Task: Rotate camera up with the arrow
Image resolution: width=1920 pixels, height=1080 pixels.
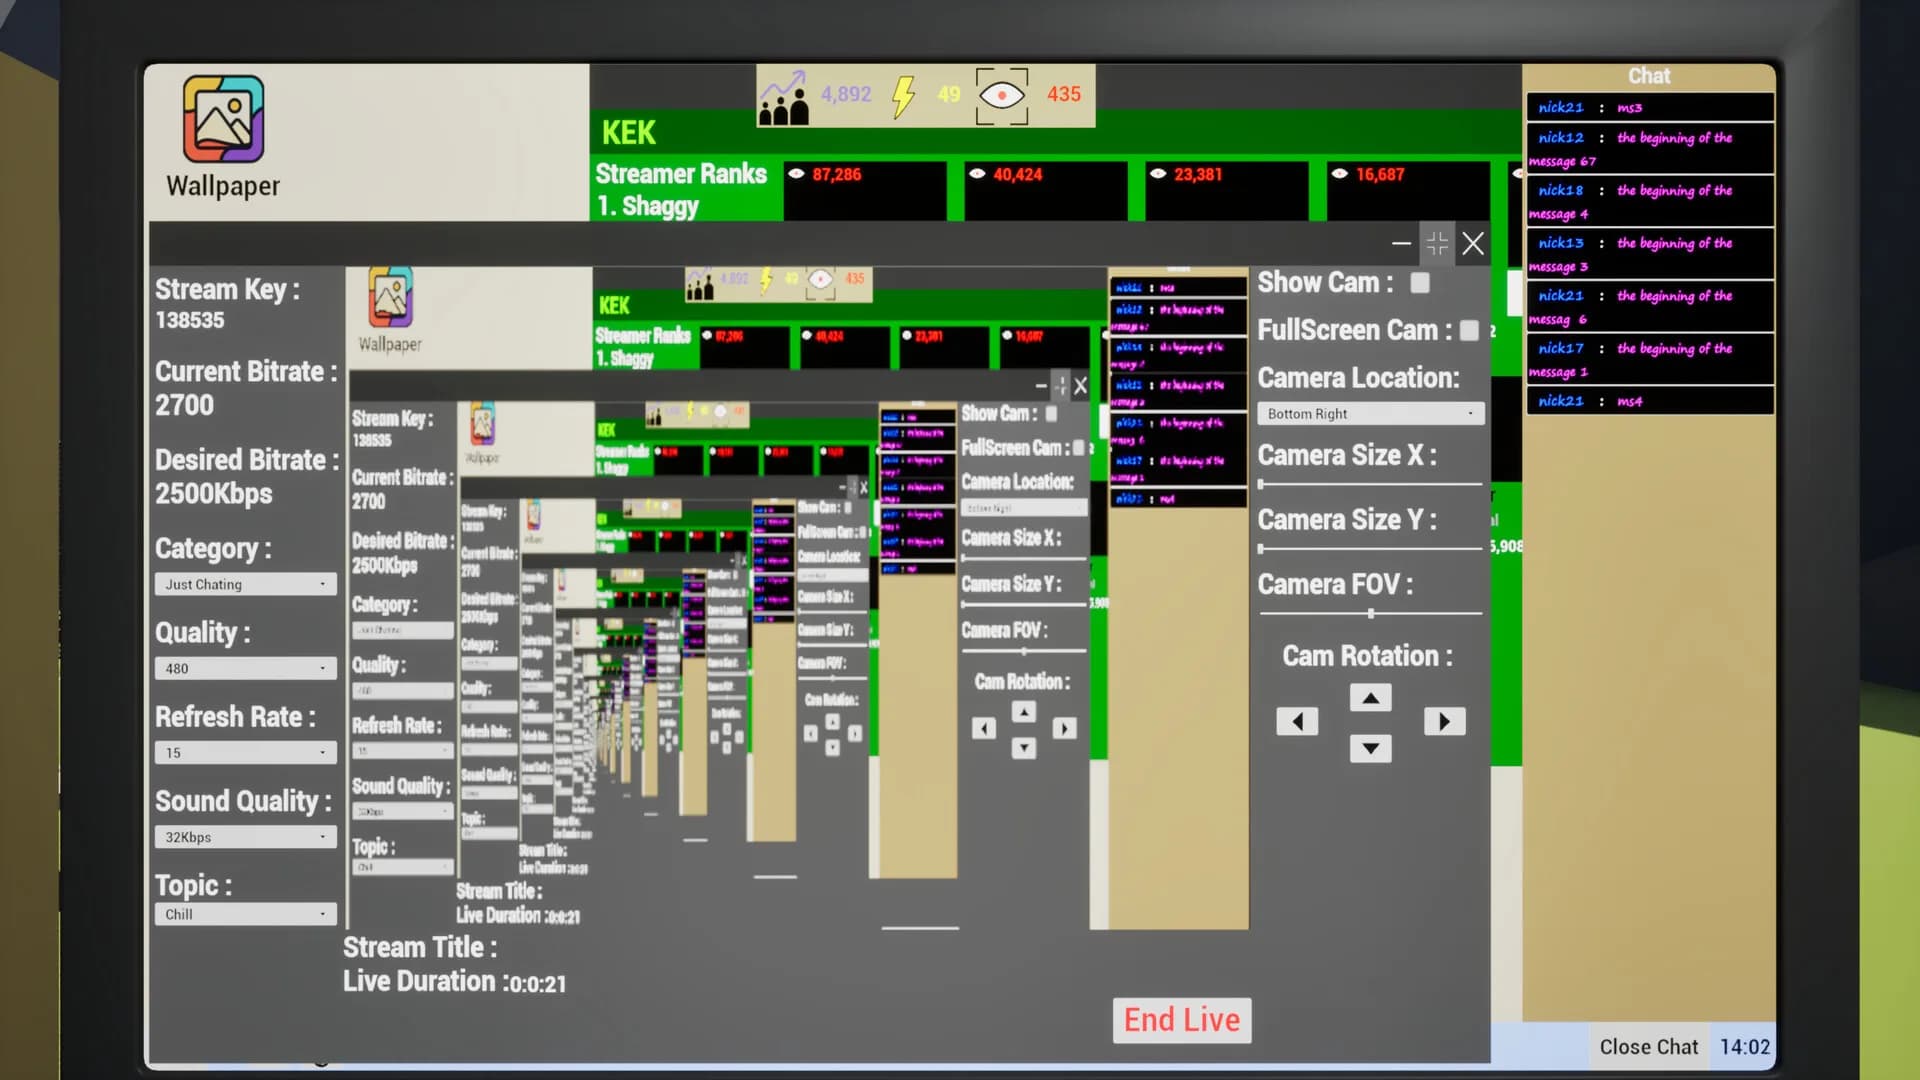Action: tap(1370, 697)
